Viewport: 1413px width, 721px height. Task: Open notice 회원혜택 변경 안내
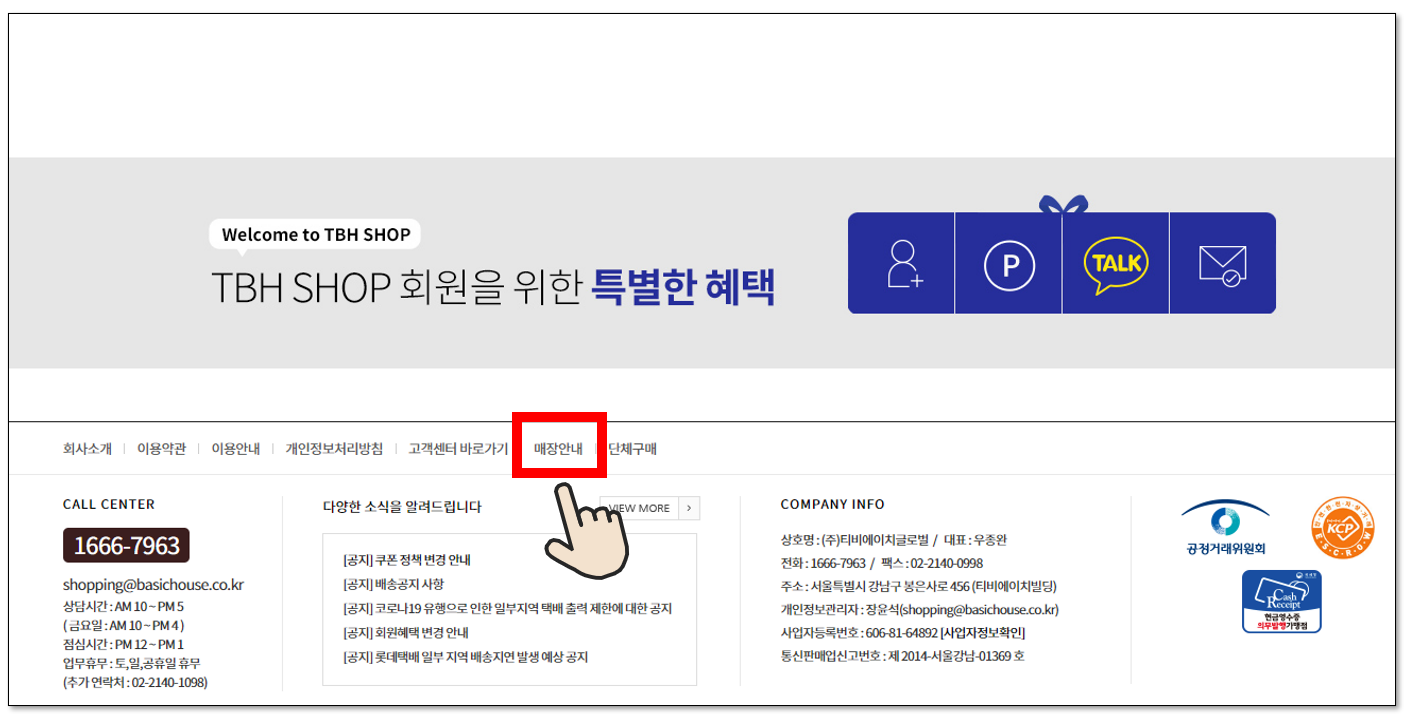pos(405,632)
